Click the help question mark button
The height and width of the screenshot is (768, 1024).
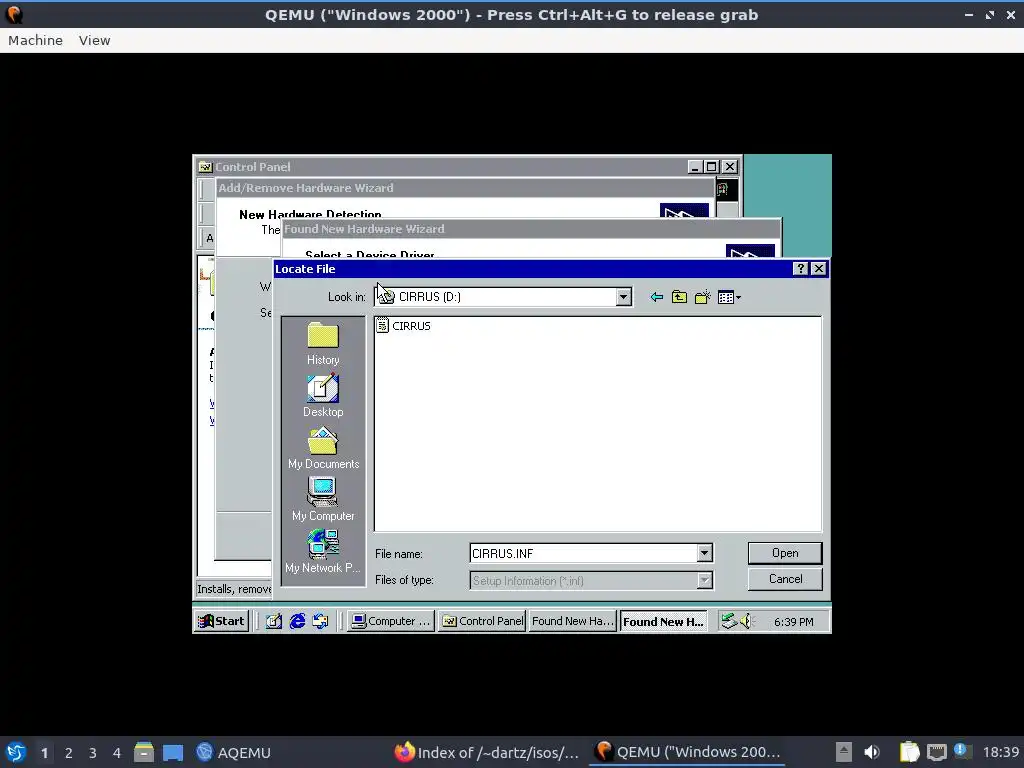800,268
